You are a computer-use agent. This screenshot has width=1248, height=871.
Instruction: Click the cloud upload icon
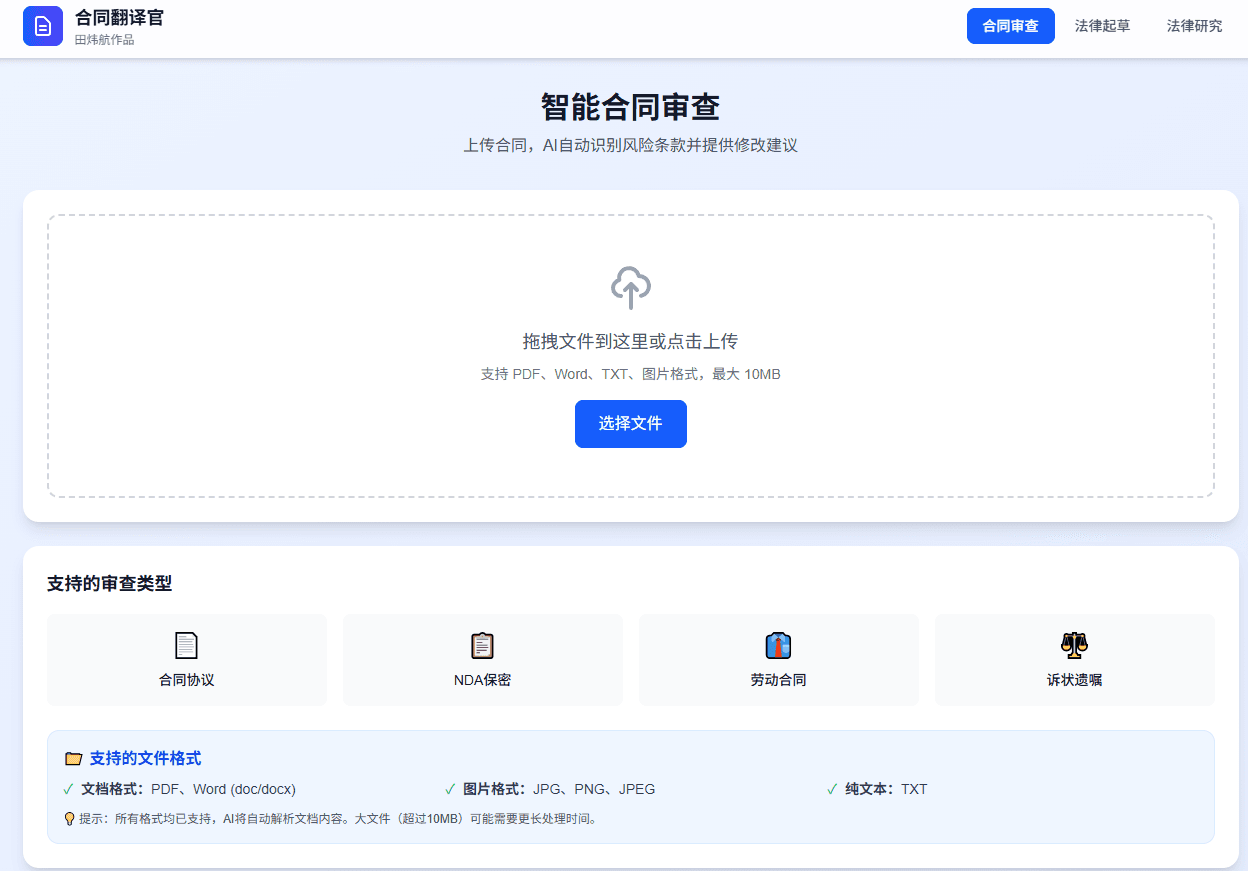pyautogui.click(x=630, y=289)
